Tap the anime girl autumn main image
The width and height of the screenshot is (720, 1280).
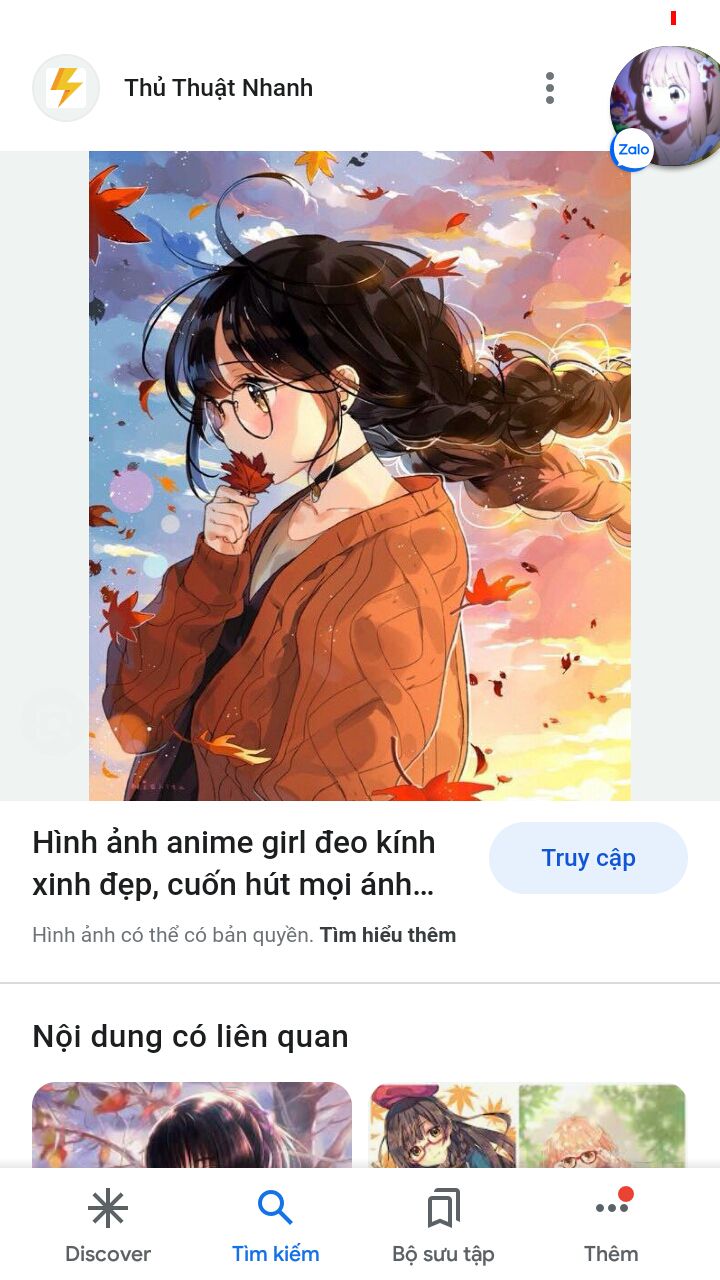tap(360, 476)
